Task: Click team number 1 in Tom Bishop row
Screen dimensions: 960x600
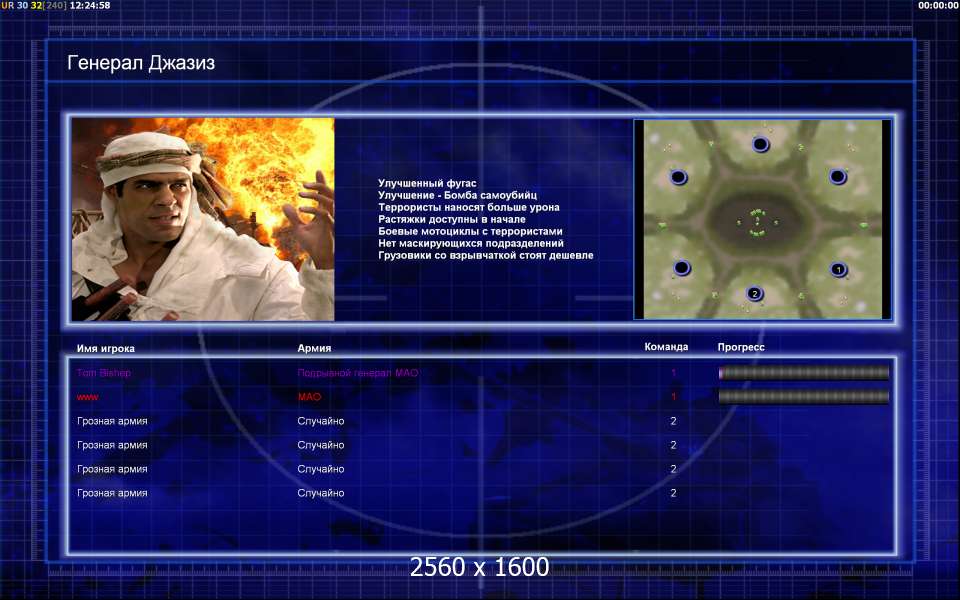Action: click(673, 372)
